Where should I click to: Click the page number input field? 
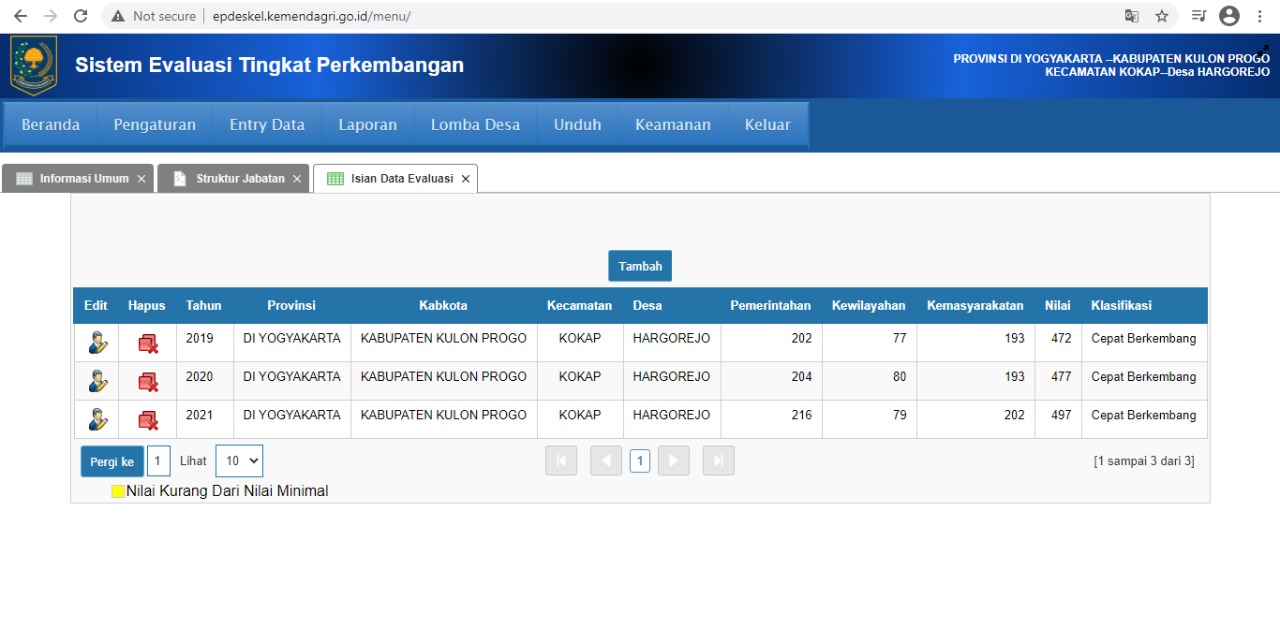tap(158, 461)
